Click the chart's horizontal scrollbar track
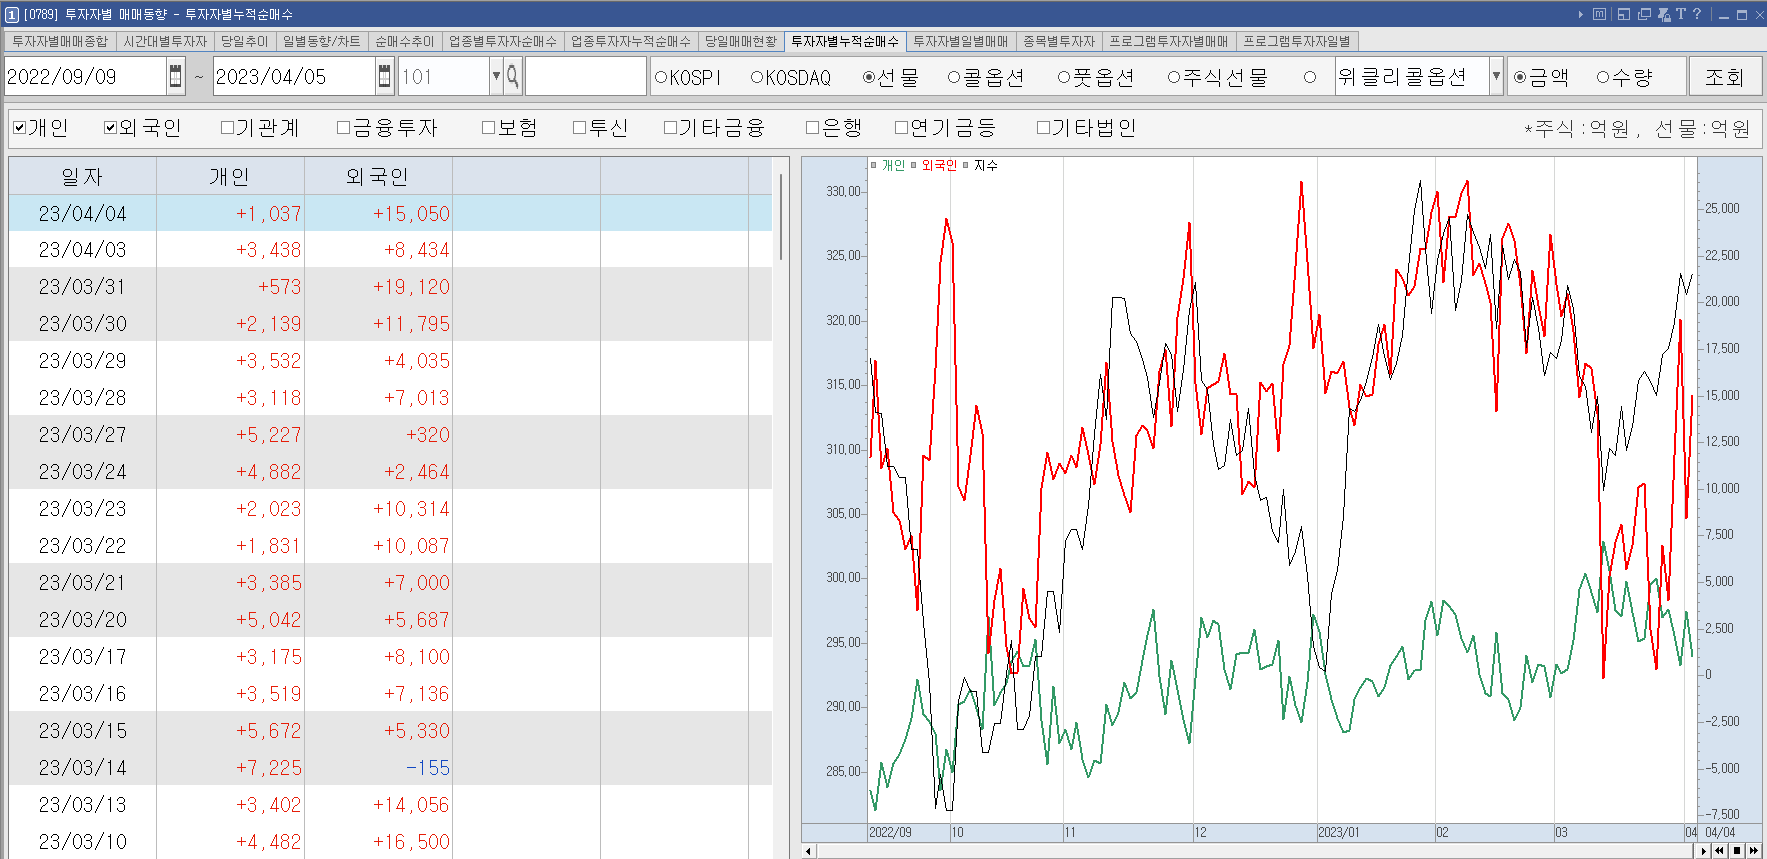This screenshot has width=1767, height=859. coord(1256,851)
